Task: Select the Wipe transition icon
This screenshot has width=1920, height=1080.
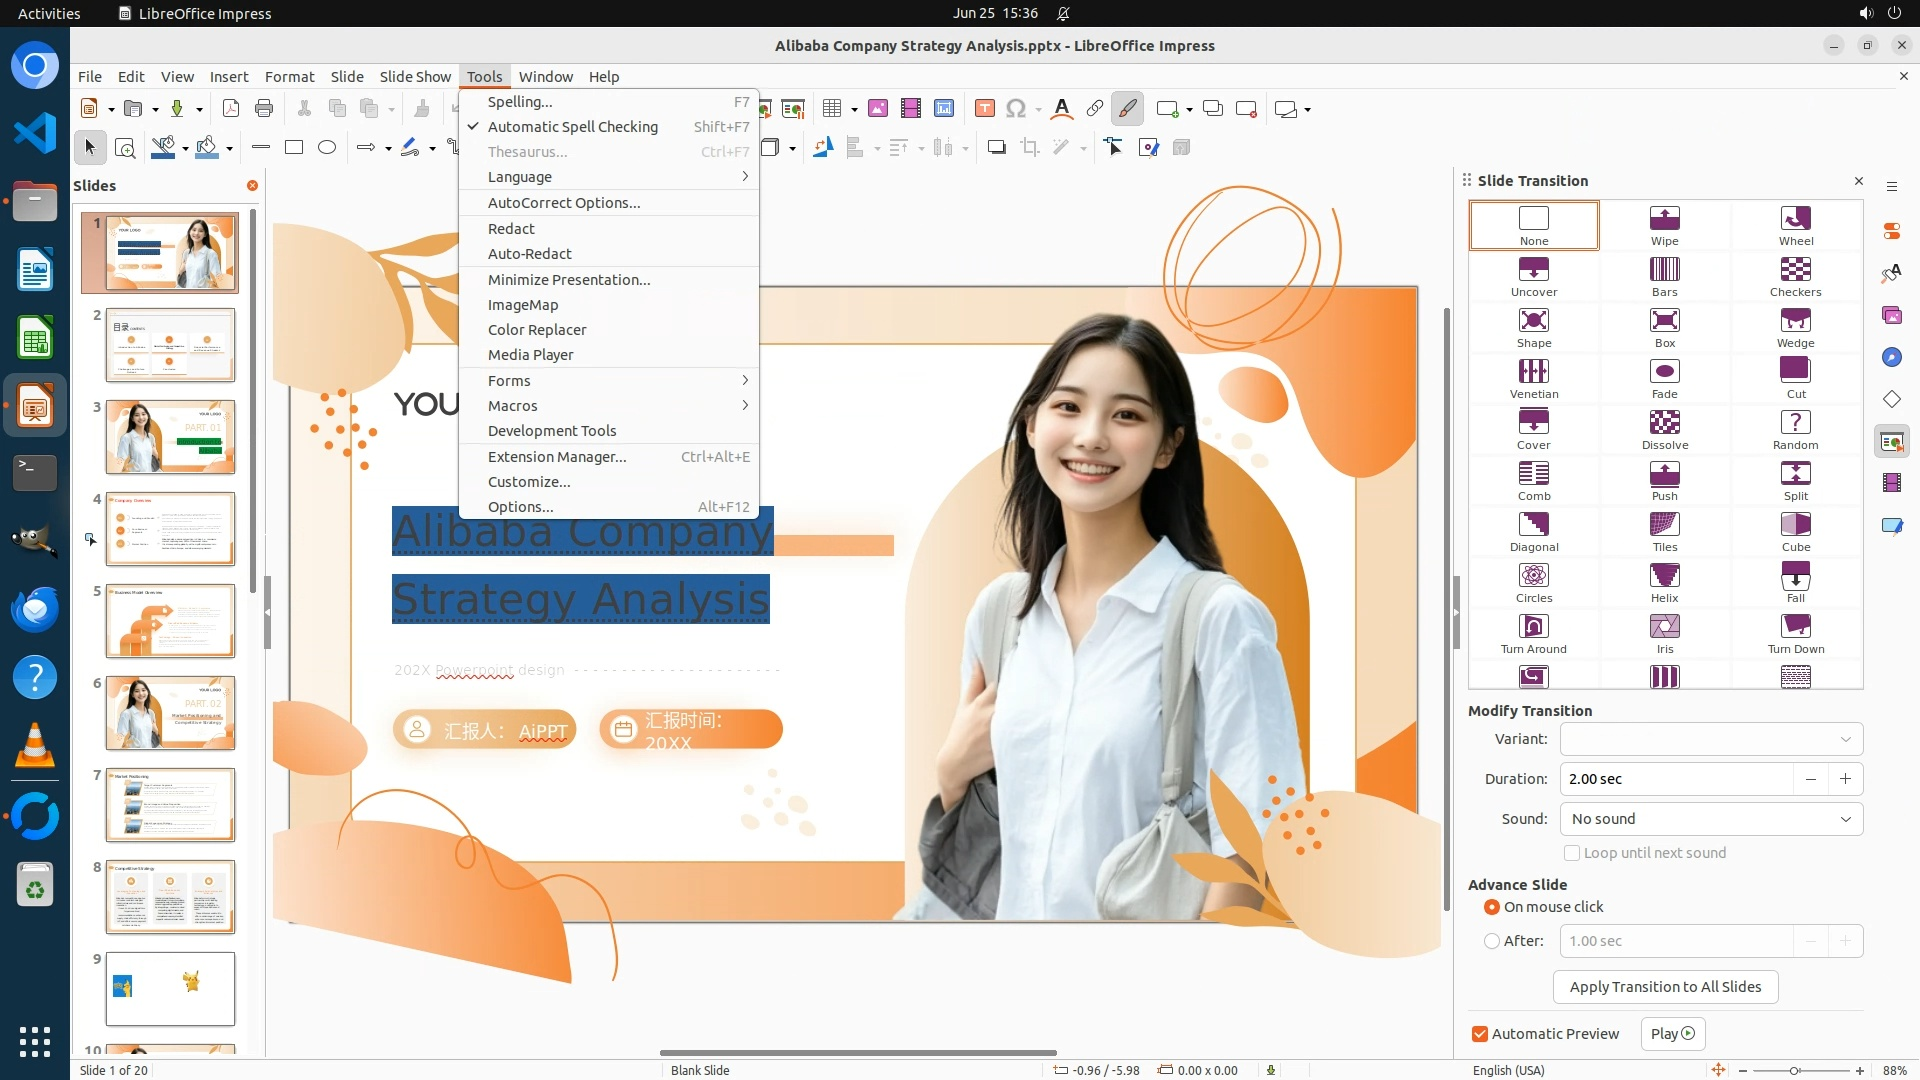Action: (1664, 224)
